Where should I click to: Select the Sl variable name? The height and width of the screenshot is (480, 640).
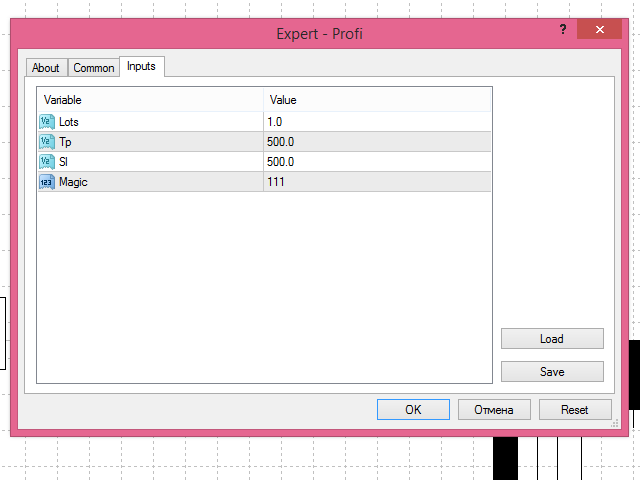(63, 162)
